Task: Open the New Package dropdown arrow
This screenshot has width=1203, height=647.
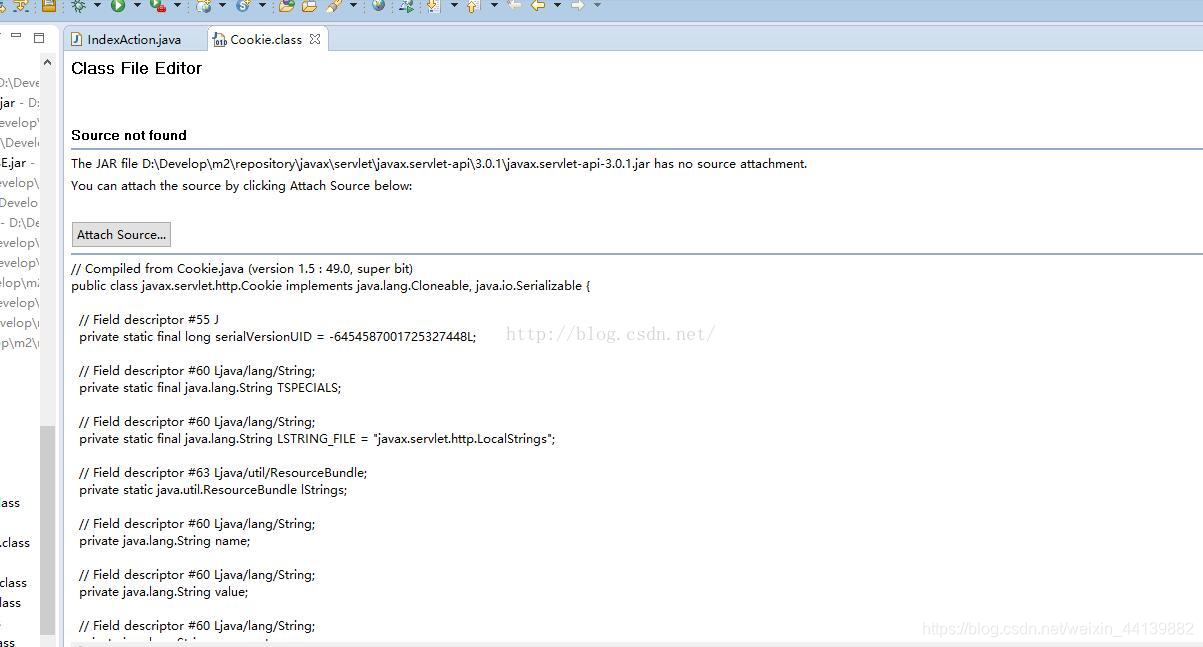Action: click(222, 5)
